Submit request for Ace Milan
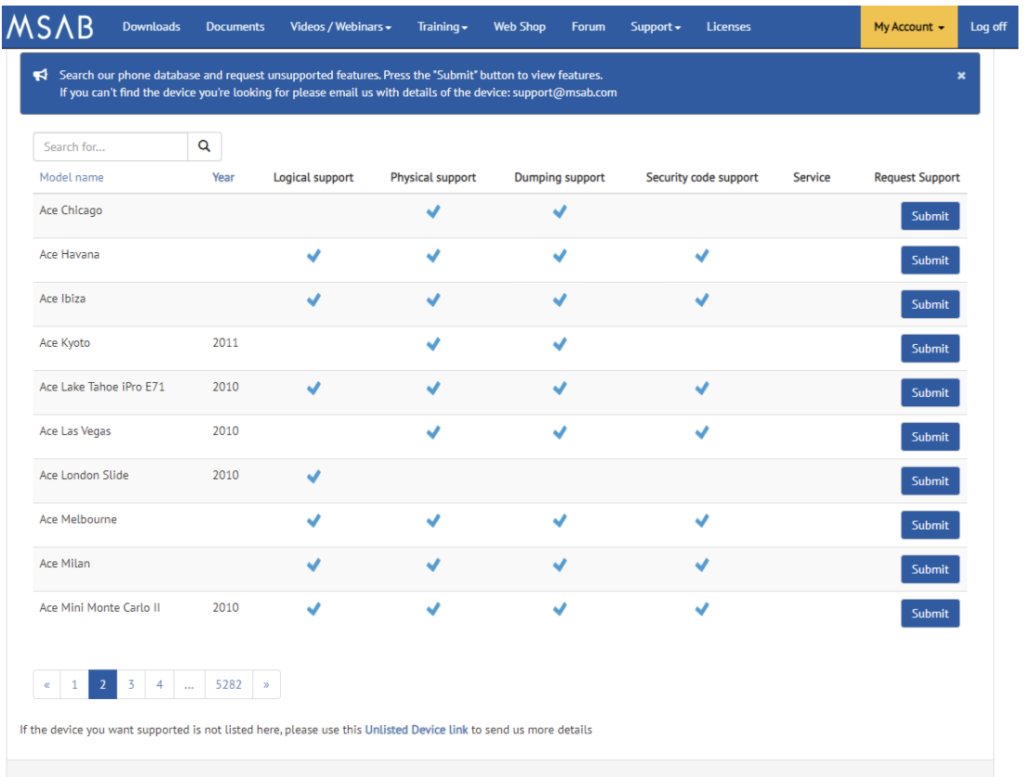1024x777 pixels. point(930,569)
